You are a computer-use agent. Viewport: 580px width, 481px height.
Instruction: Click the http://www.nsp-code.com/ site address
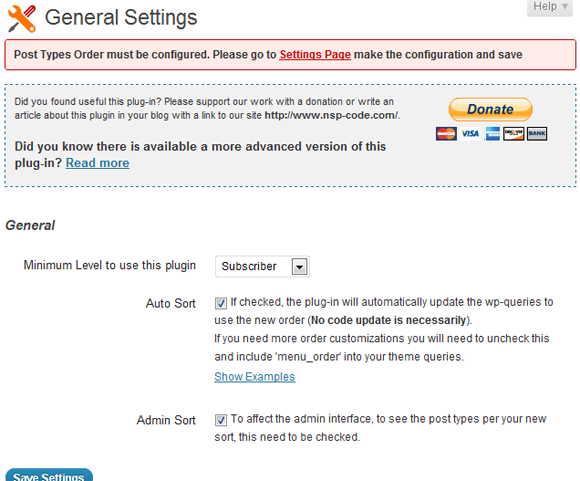(x=331, y=115)
